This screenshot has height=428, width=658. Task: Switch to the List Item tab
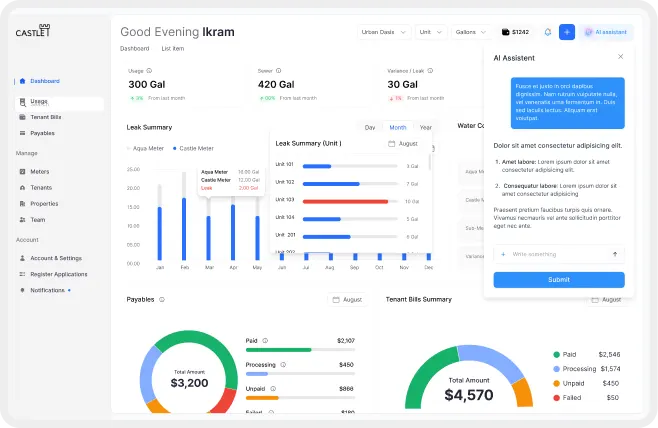pos(173,48)
